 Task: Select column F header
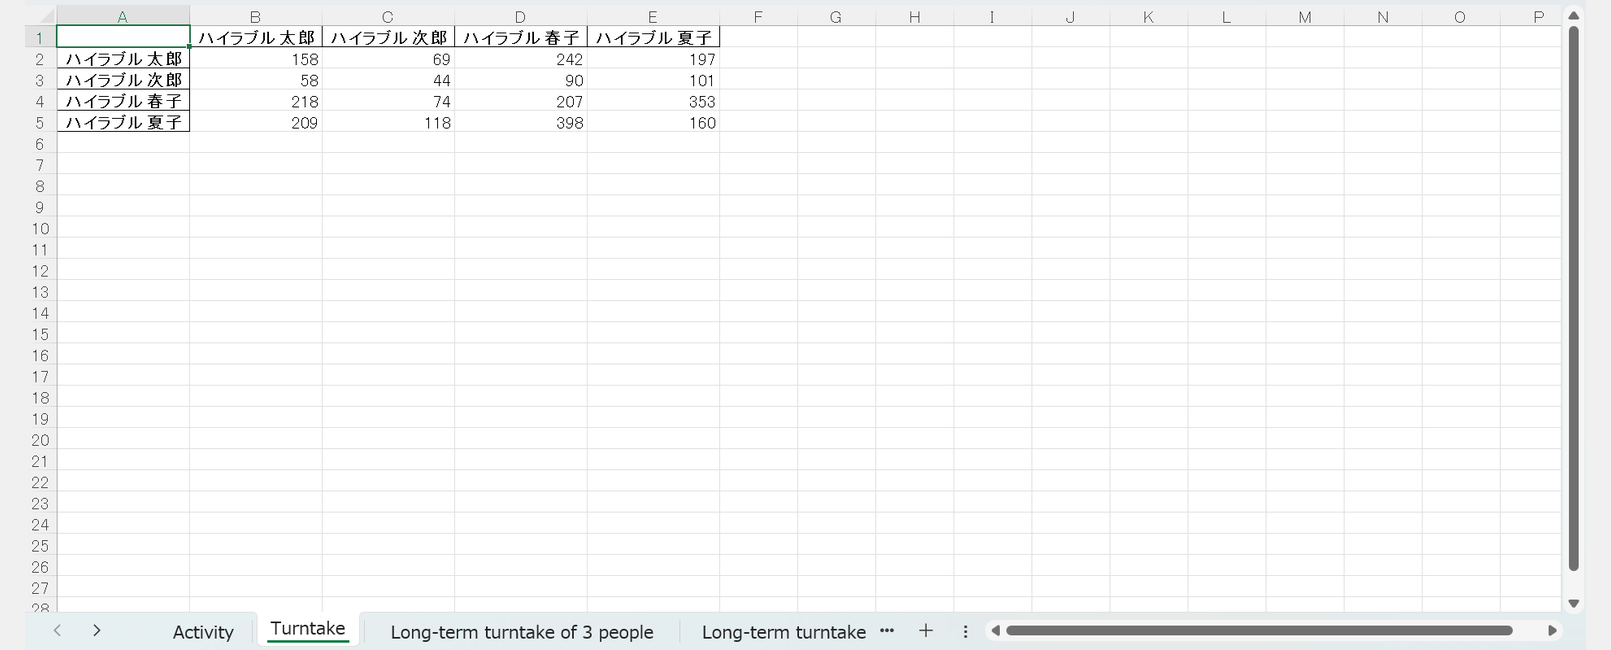[x=758, y=17]
